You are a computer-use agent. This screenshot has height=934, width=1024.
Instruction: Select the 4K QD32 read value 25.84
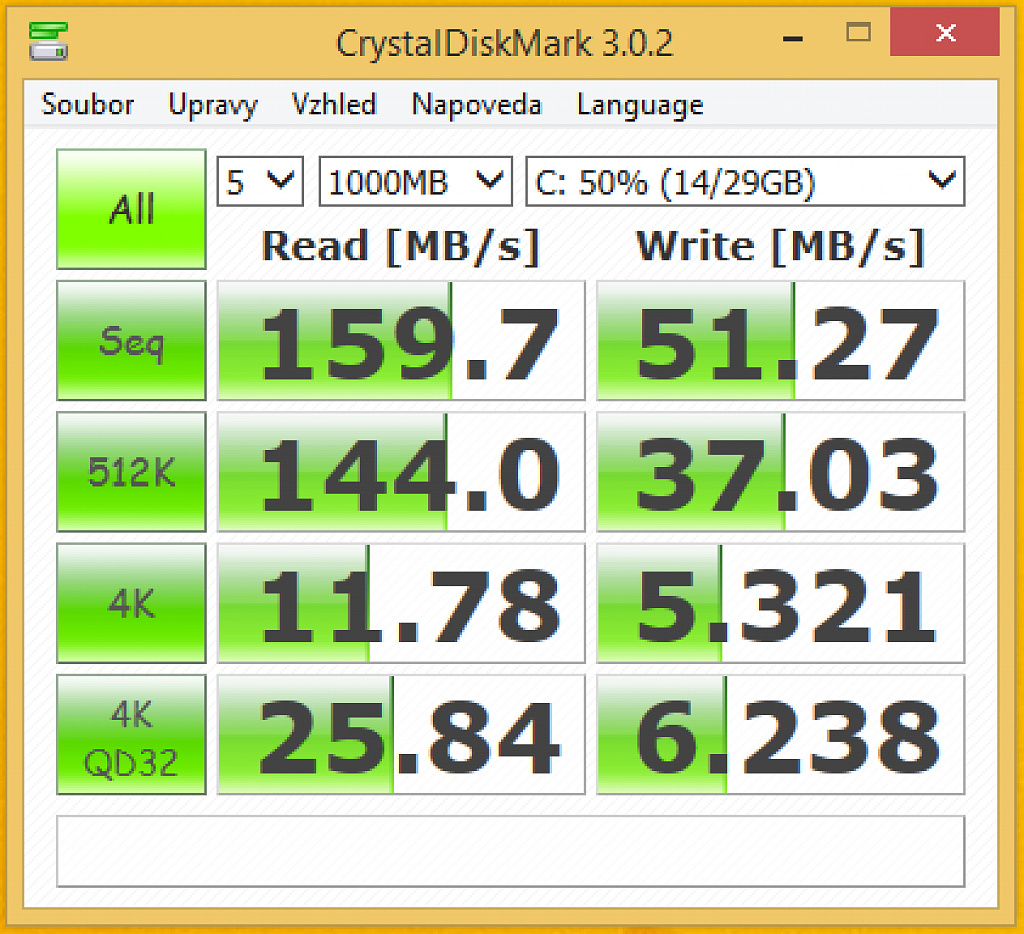click(x=401, y=735)
